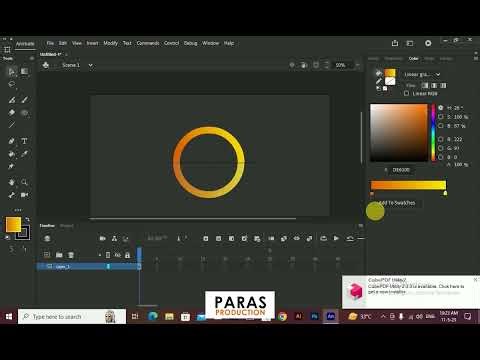The width and height of the screenshot is (480, 360).
Task: Select the Brush tool
Action: (24, 100)
